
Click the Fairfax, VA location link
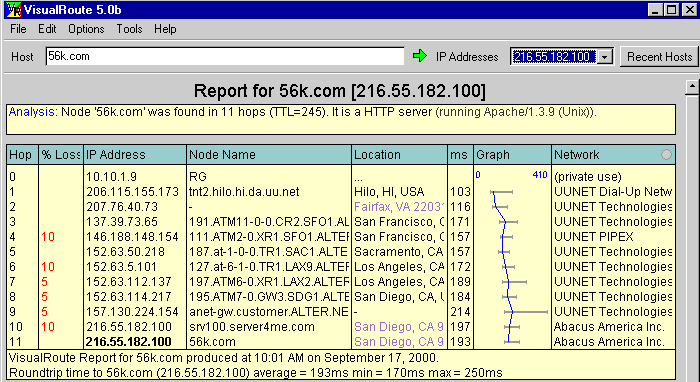[x=400, y=207]
